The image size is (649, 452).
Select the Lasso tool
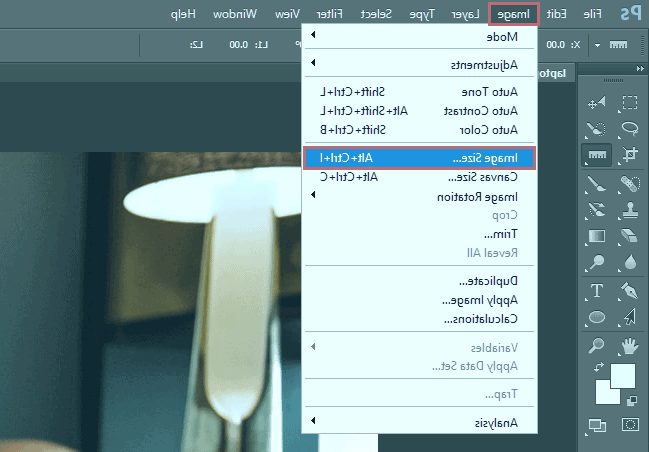click(x=630, y=129)
